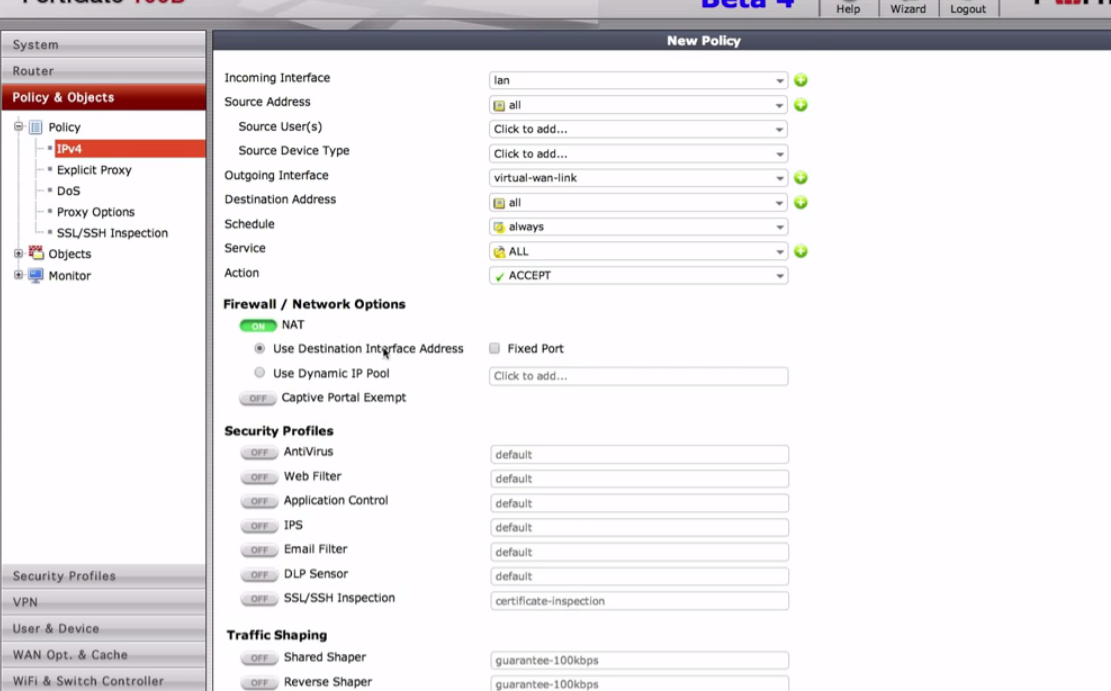The height and width of the screenshot is (691, 1111).
Task: Select Explicit Proxy policy item
Action: 94,170
